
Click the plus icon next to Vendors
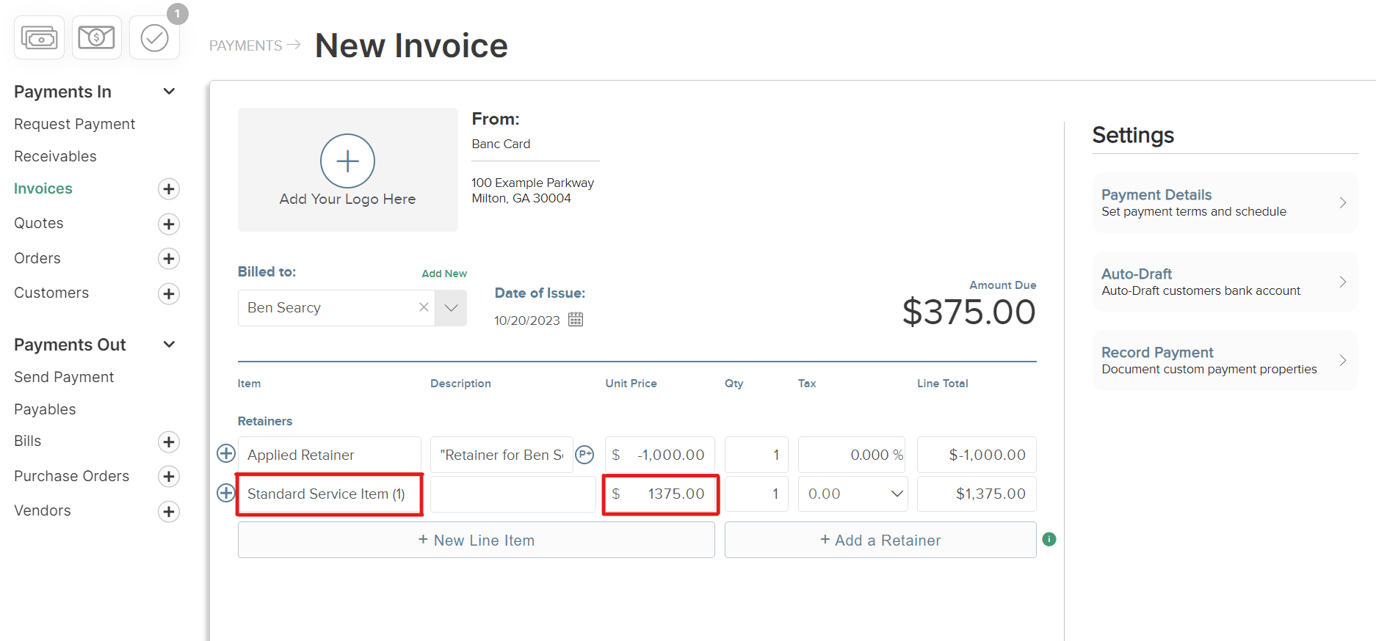tap(168, 511)
